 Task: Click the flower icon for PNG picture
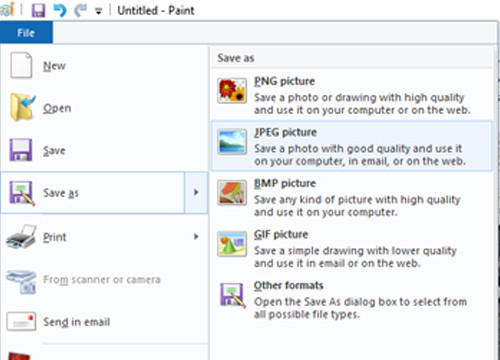(x=232, y=91)
